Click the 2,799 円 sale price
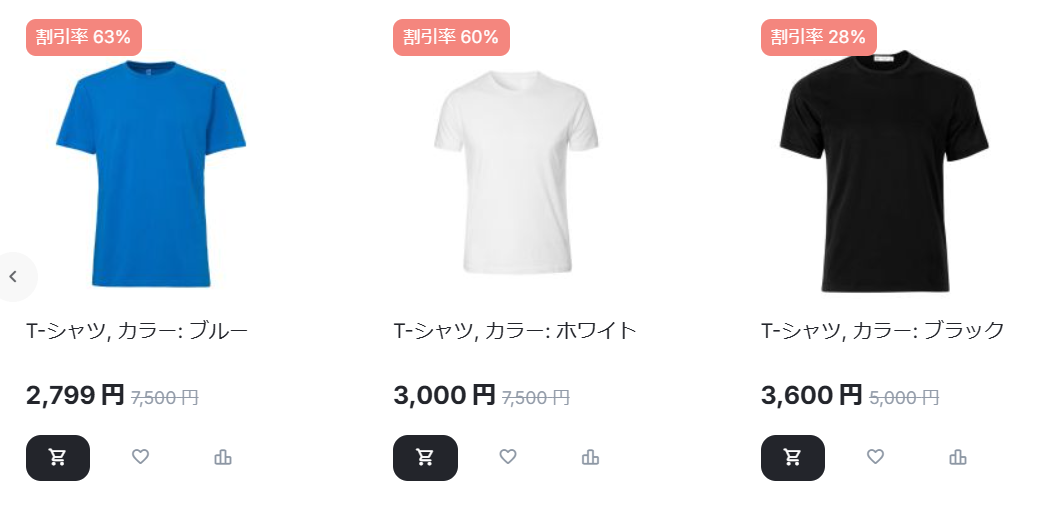The height and width of the screenshot is (506, 1047). tap(75, 396)
